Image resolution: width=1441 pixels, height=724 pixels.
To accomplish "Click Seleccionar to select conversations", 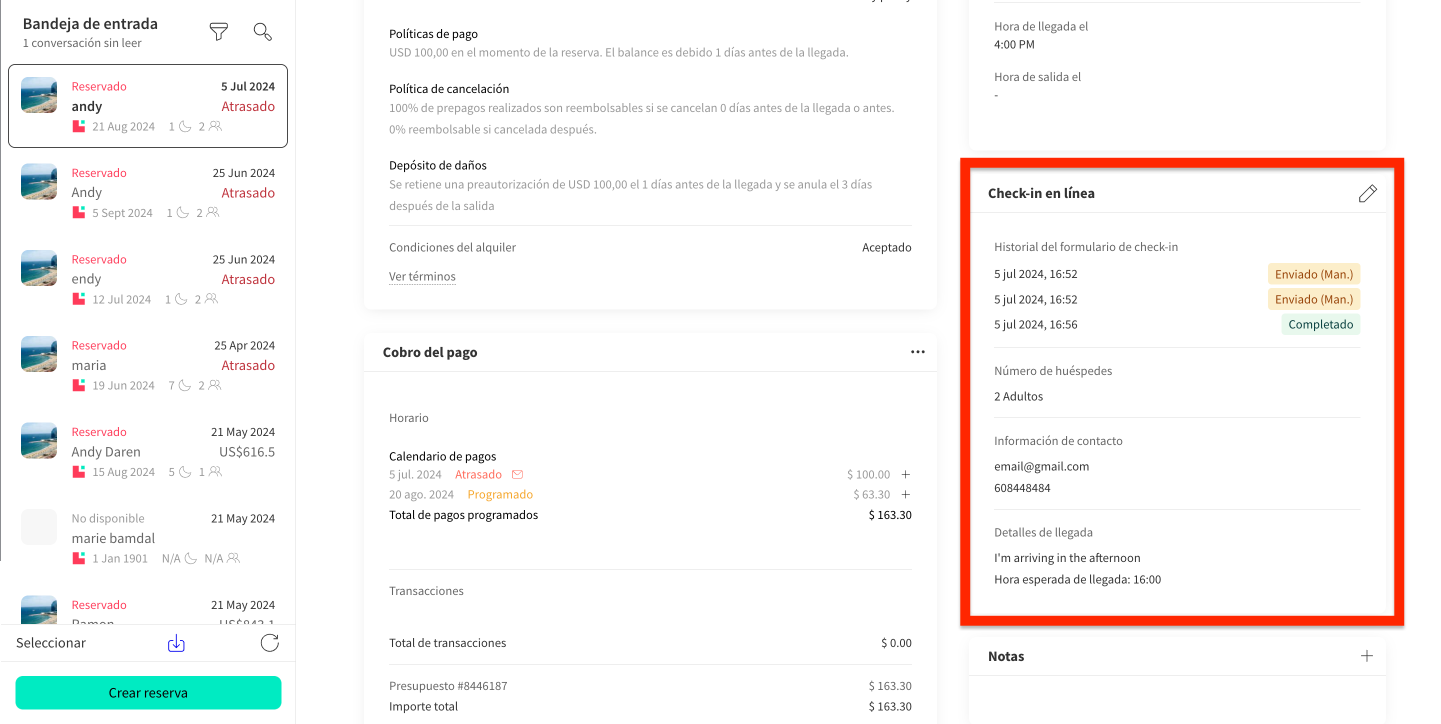I will click(51, 643).
